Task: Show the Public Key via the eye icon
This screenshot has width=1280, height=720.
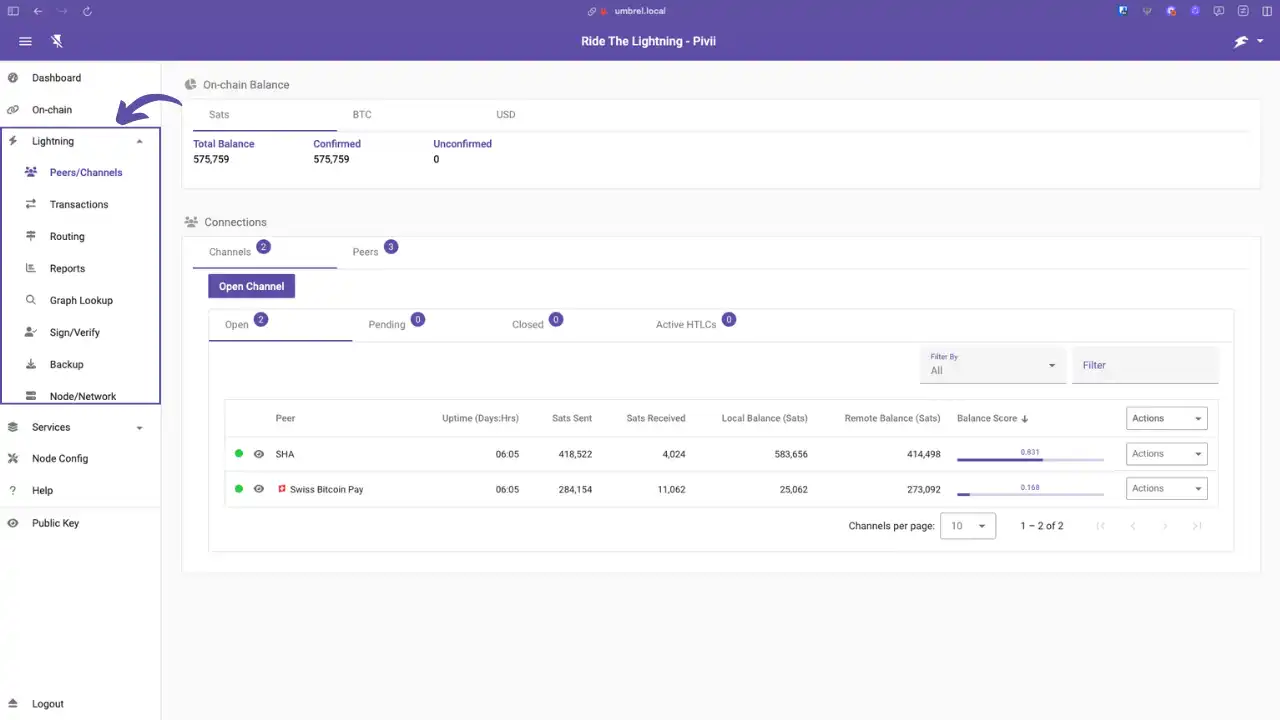Action: coord(13,523)
